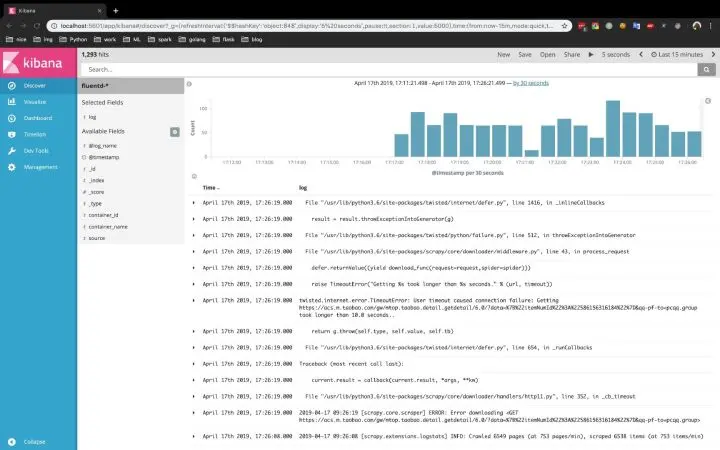Click Open in the Discover top menu
Image resolution: width=720 pixels, height=450 pixels.
pos(547,54)
